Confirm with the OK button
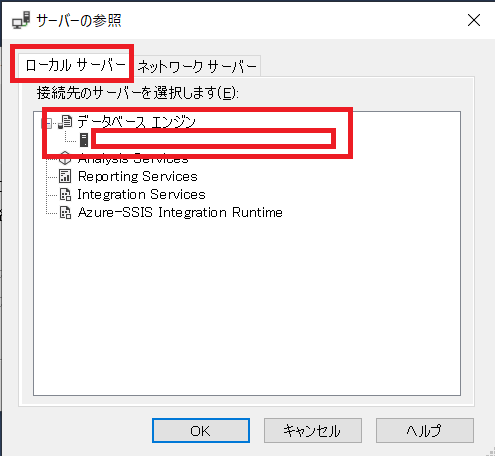Viewport: 495px width, 456px height. pyautogui.click(x=201, y=431)
